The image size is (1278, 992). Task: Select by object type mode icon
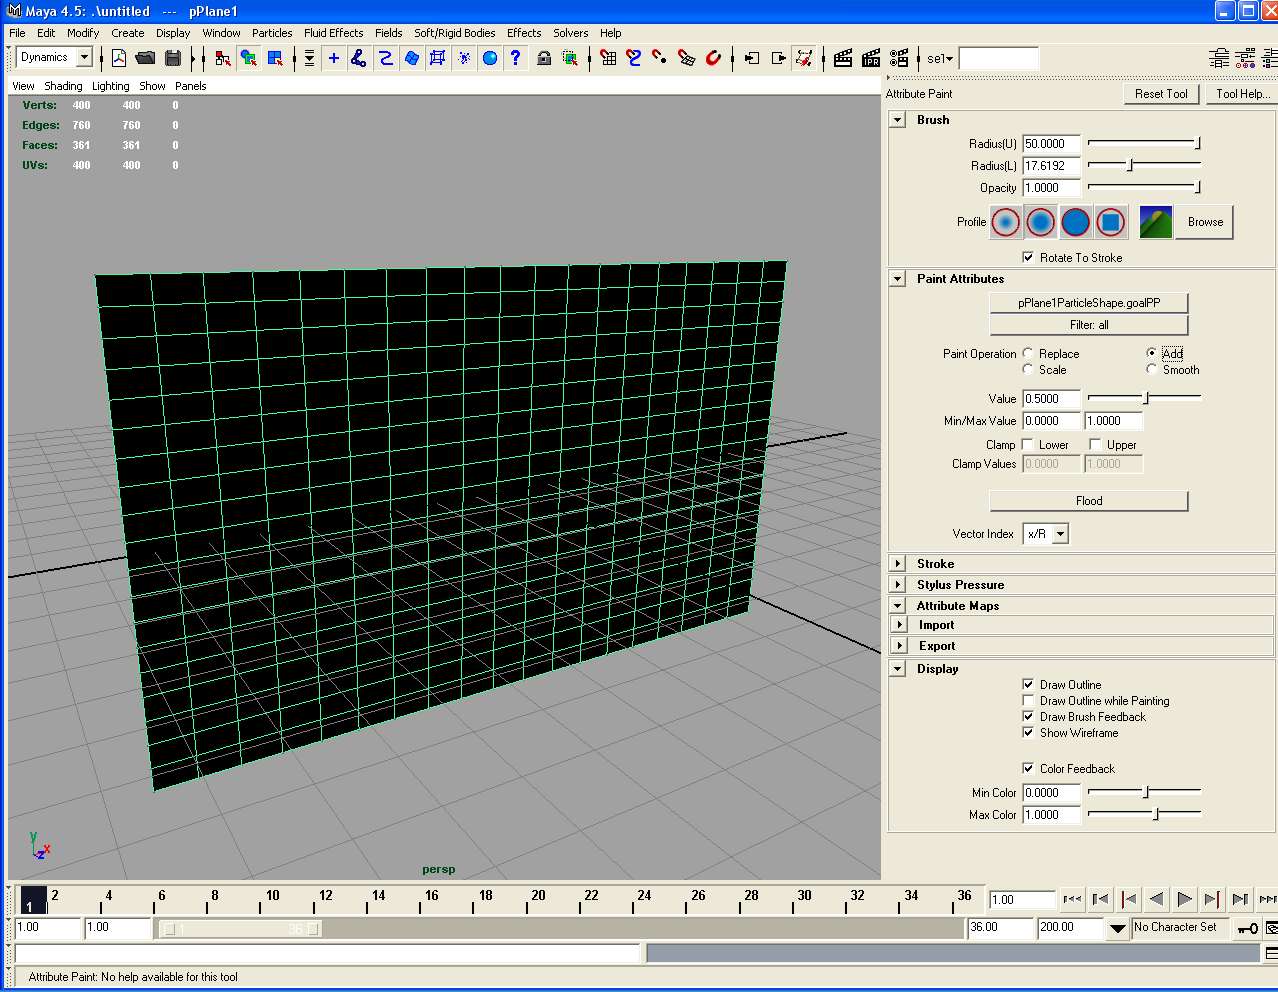(x=249, y=58)
